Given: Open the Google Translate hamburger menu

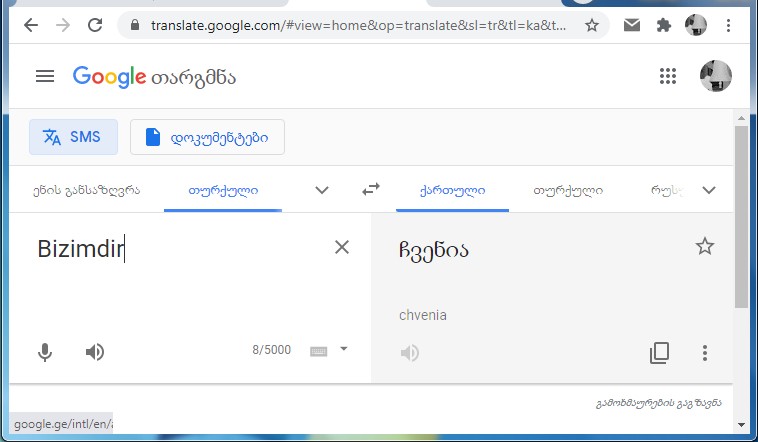Looking at the screenshot, I should (45, 76).
